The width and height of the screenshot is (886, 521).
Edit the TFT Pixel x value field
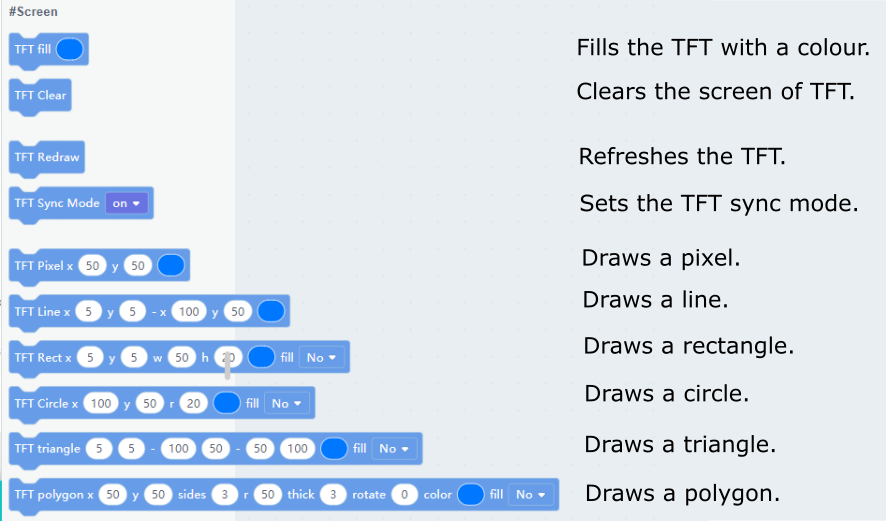93,266
